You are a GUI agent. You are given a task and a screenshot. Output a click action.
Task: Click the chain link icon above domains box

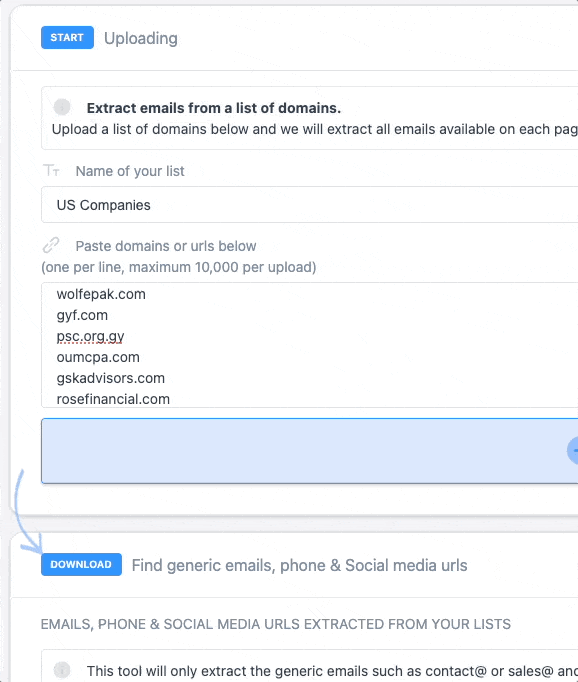(x=51, y=245)
